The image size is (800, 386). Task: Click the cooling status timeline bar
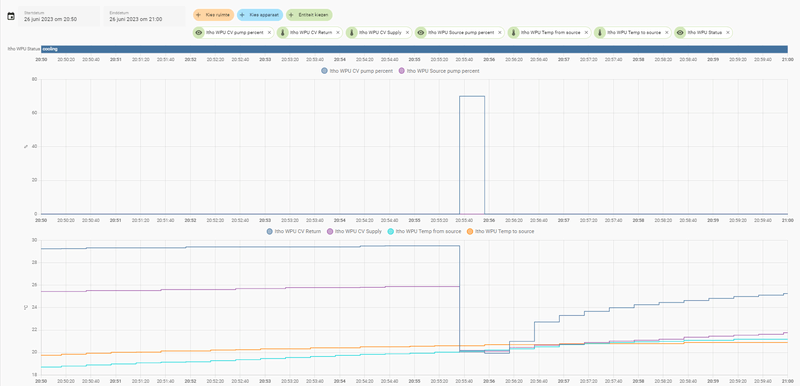click(x=414, y=49)
